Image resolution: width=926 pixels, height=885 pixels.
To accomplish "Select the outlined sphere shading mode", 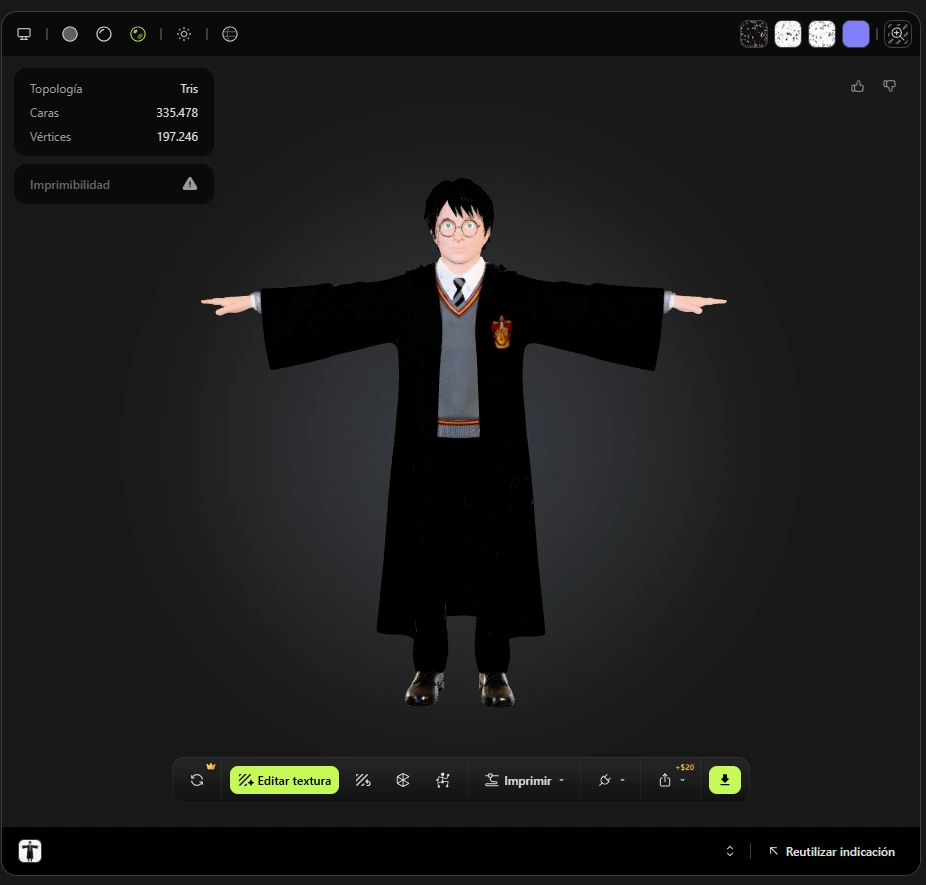I will click(104, 34).
